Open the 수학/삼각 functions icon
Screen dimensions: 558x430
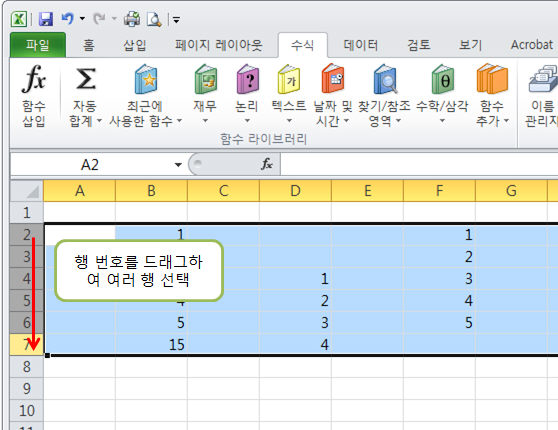(442, 79)
